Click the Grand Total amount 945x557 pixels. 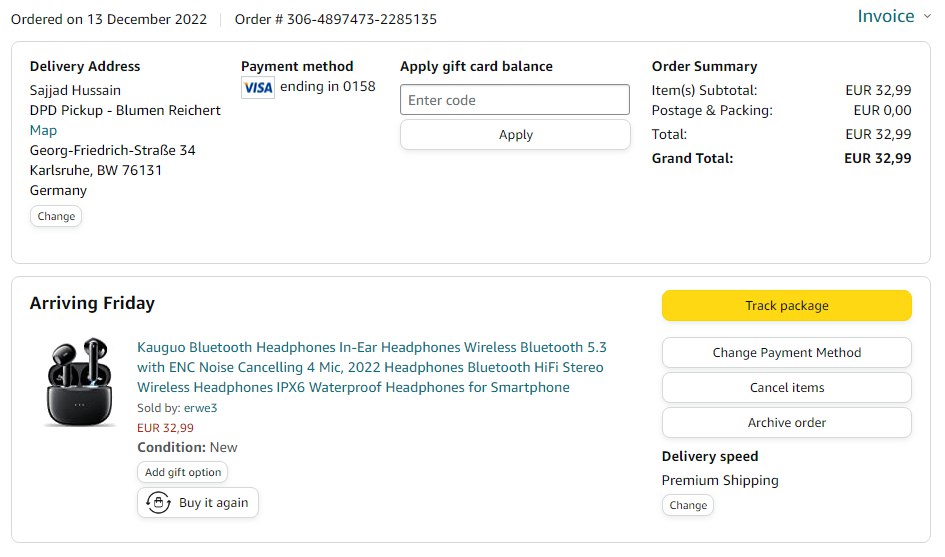tap(877, 158)
